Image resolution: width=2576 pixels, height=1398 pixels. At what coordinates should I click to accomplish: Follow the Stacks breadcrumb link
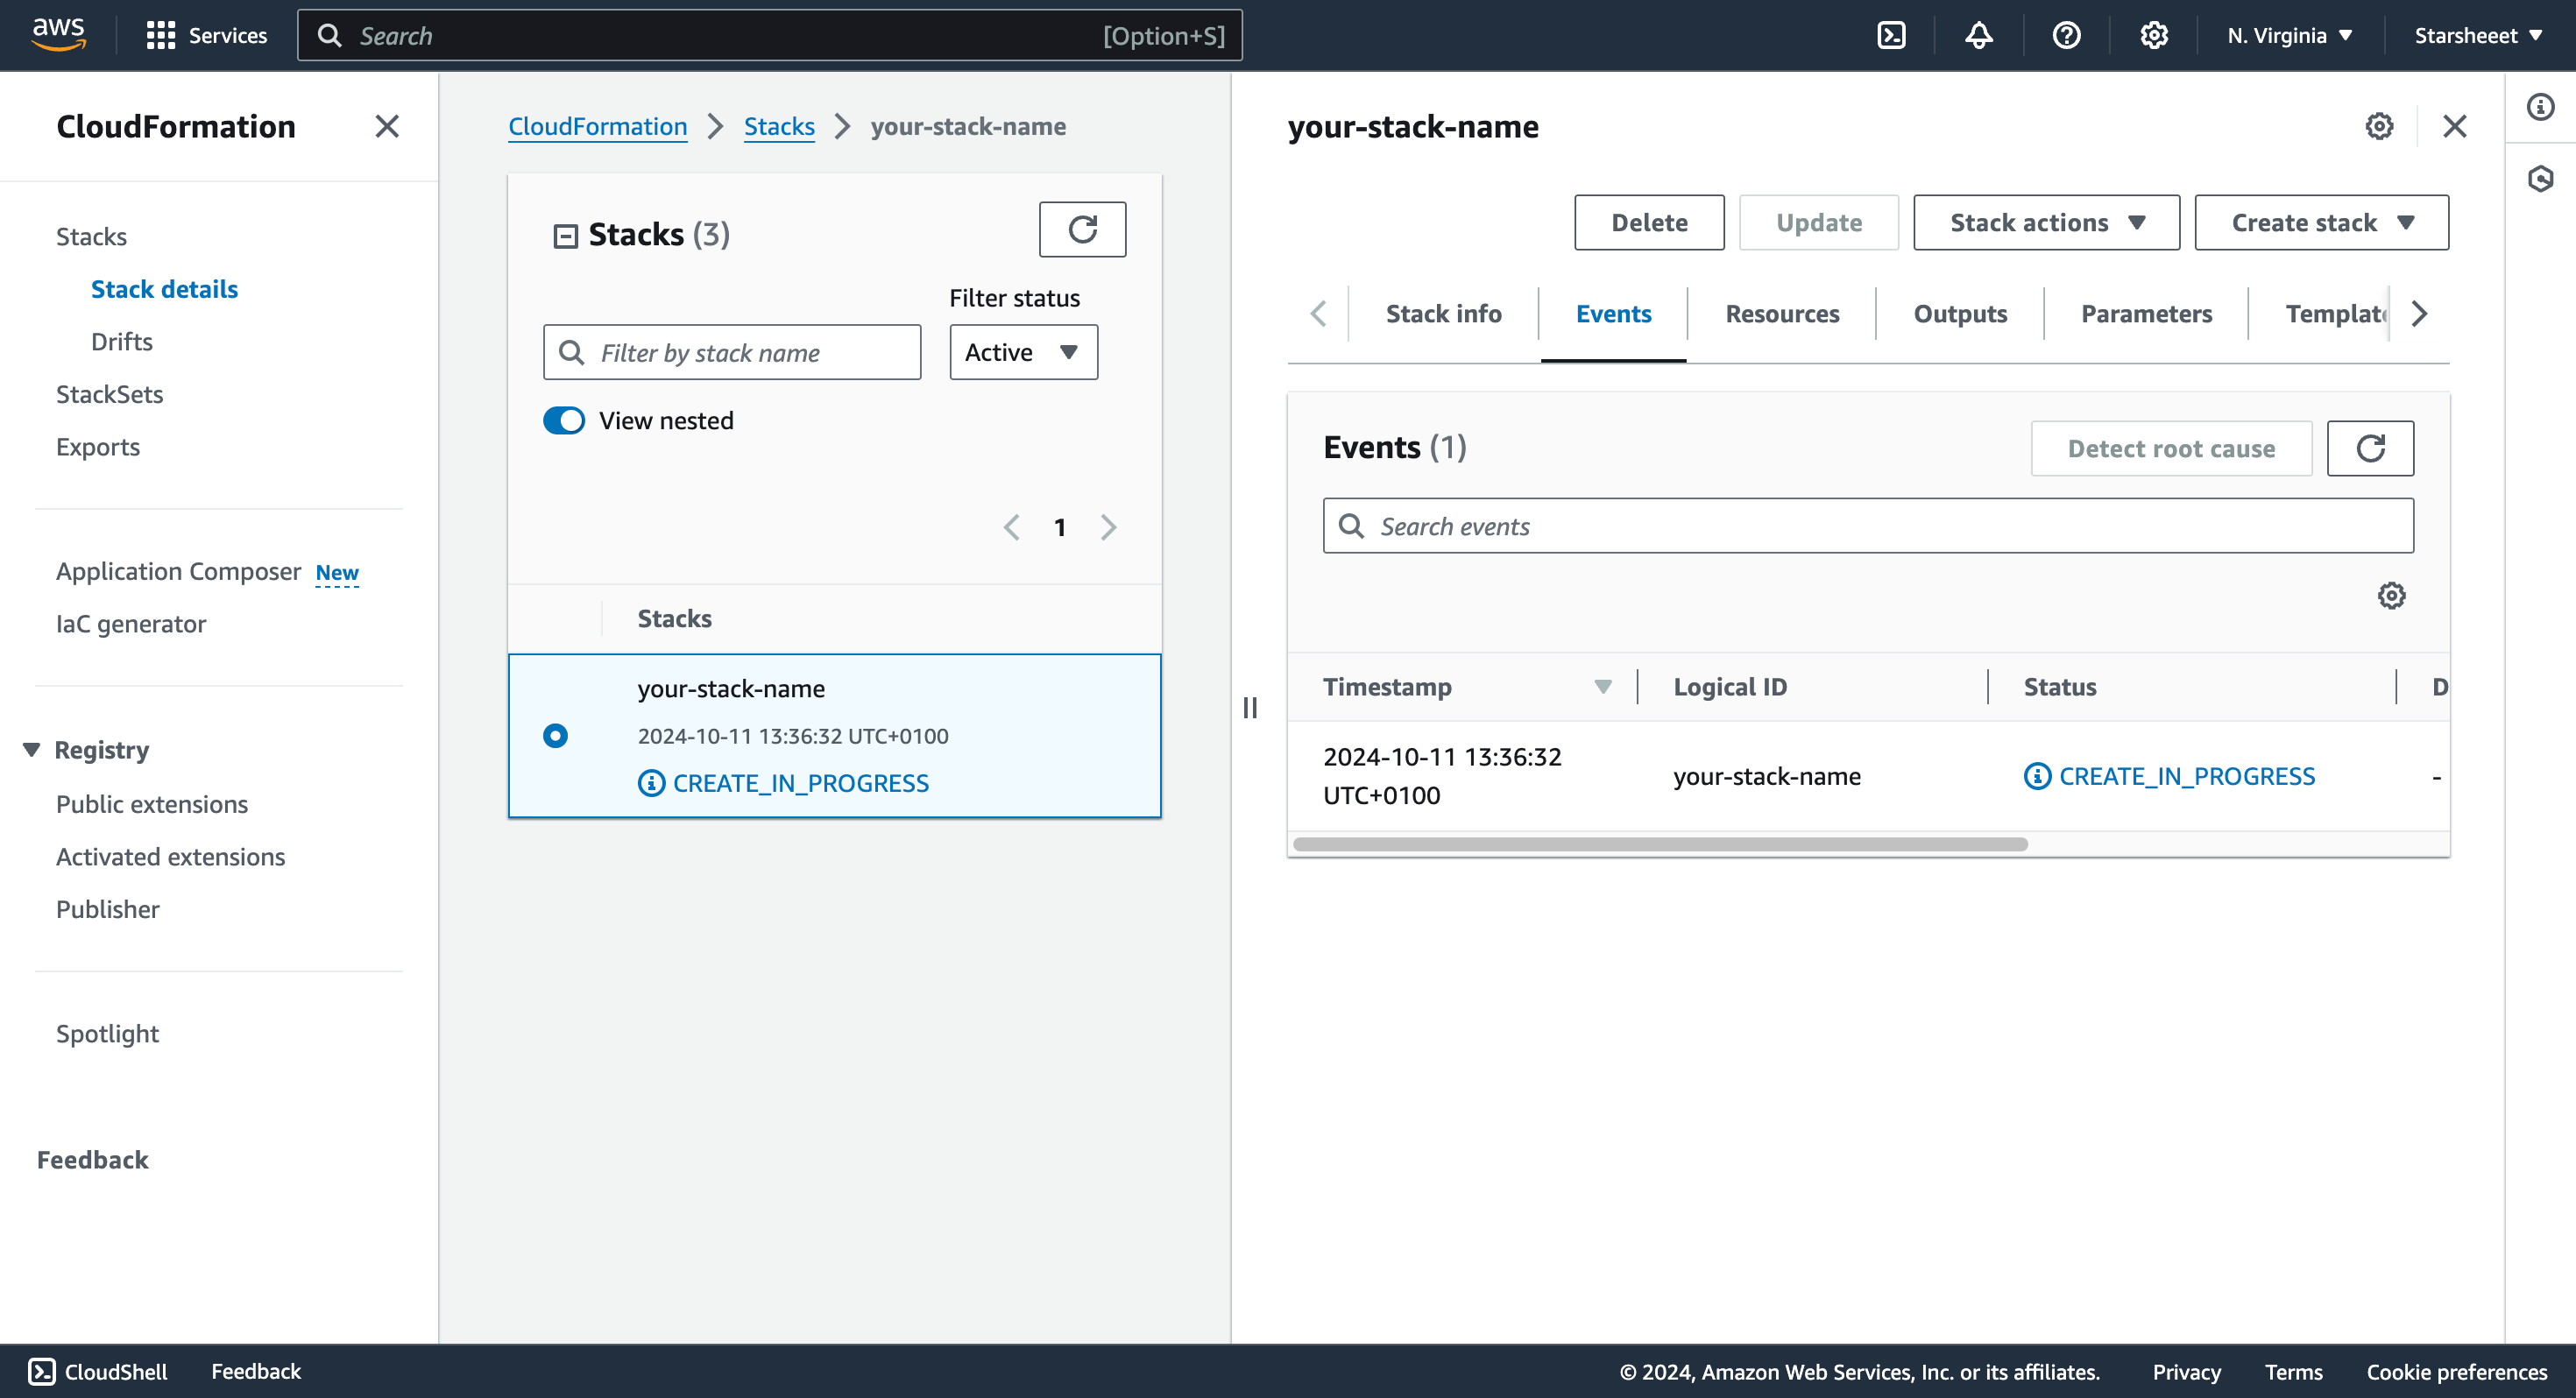[x=779, y=126]
